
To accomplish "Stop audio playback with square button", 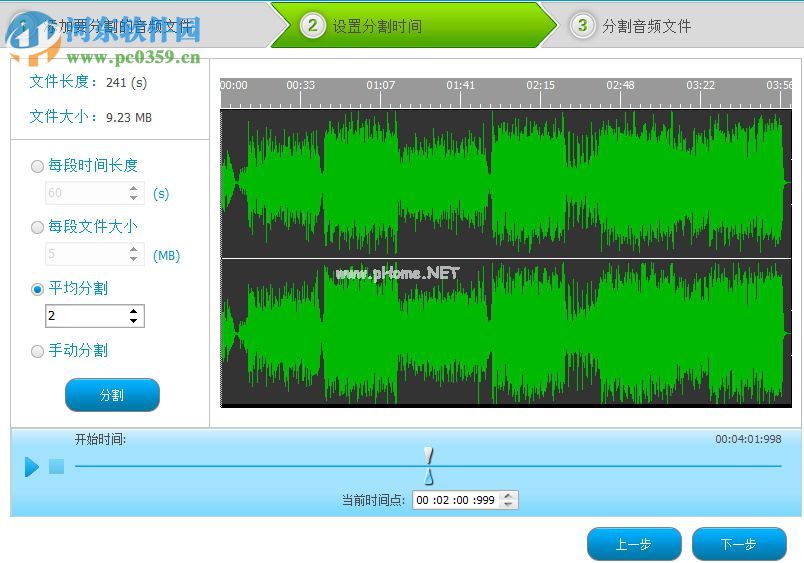I will 56,467.
